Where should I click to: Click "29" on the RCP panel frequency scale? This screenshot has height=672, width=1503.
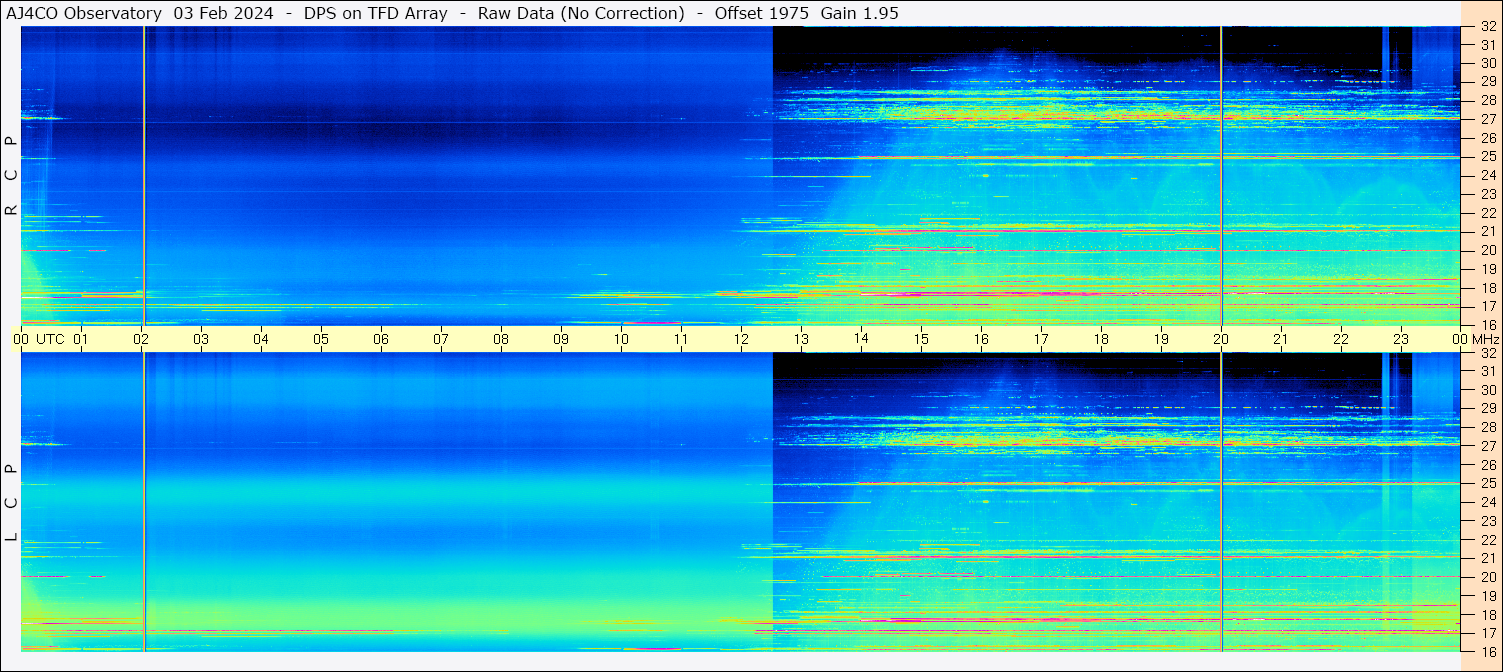tap(1487, 82)
